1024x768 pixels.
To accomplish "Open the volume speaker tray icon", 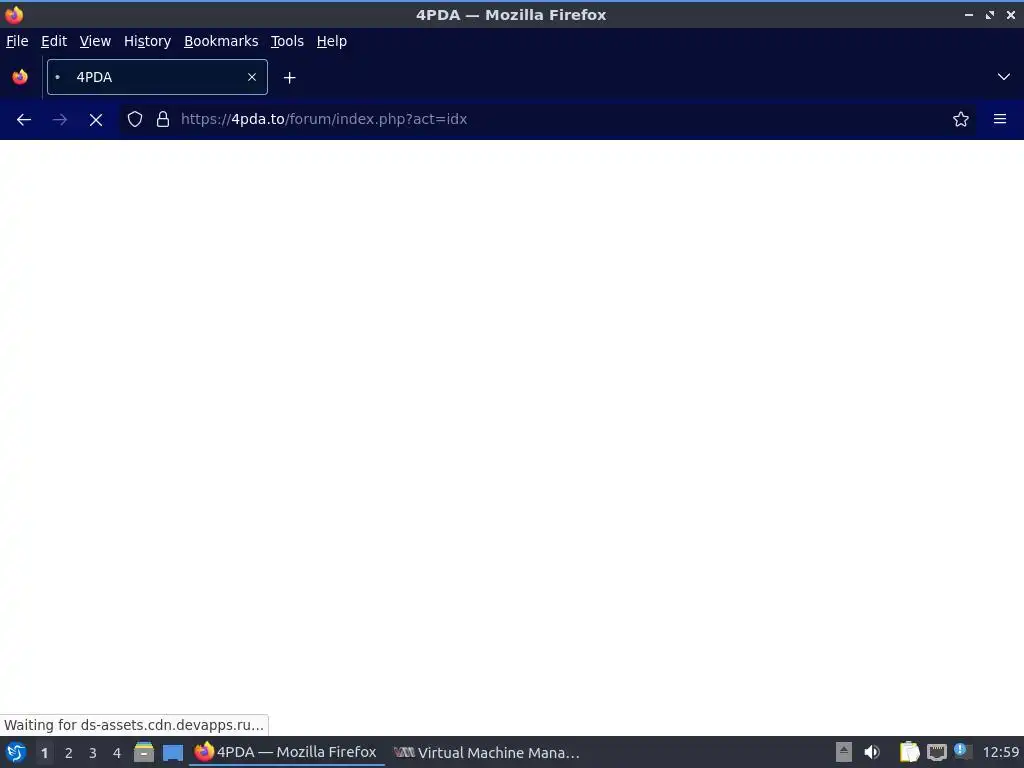I will (x=872, y=752).
